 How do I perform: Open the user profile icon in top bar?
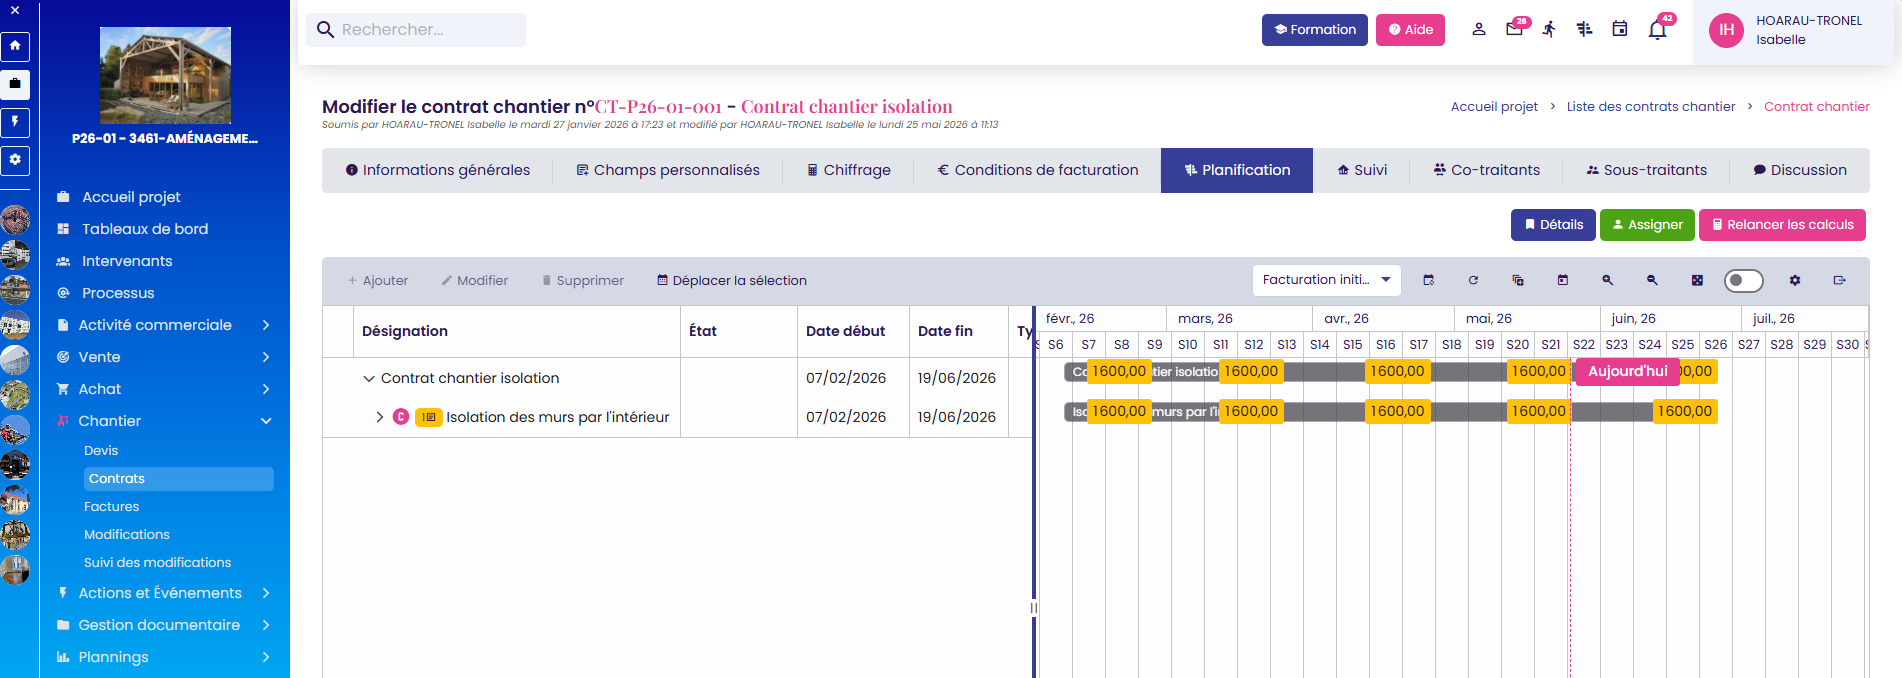(x=1478, y=29)
